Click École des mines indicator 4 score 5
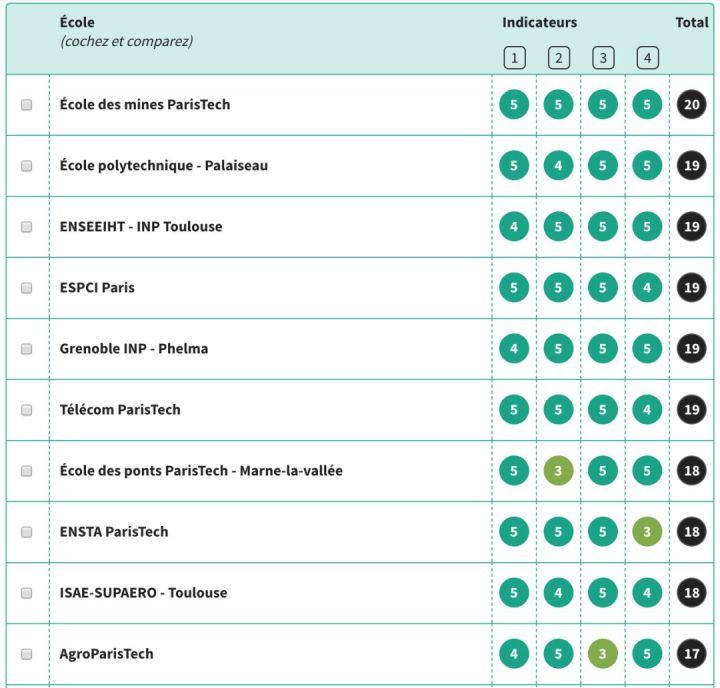This screenshot has height=688, width=720. [647, 105]
